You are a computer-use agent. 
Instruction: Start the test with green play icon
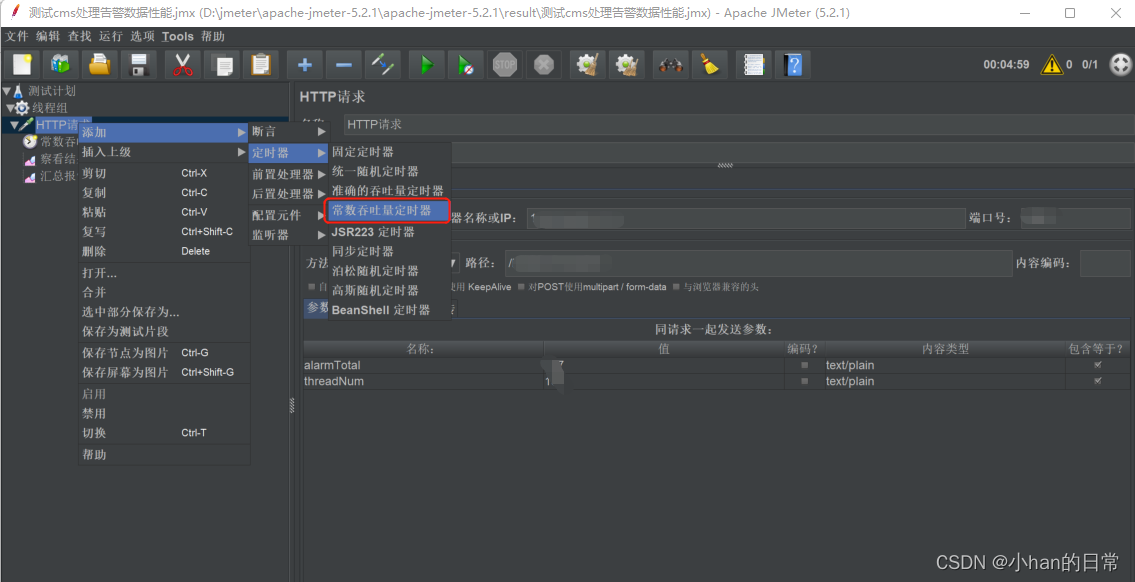tap(426, 65)
